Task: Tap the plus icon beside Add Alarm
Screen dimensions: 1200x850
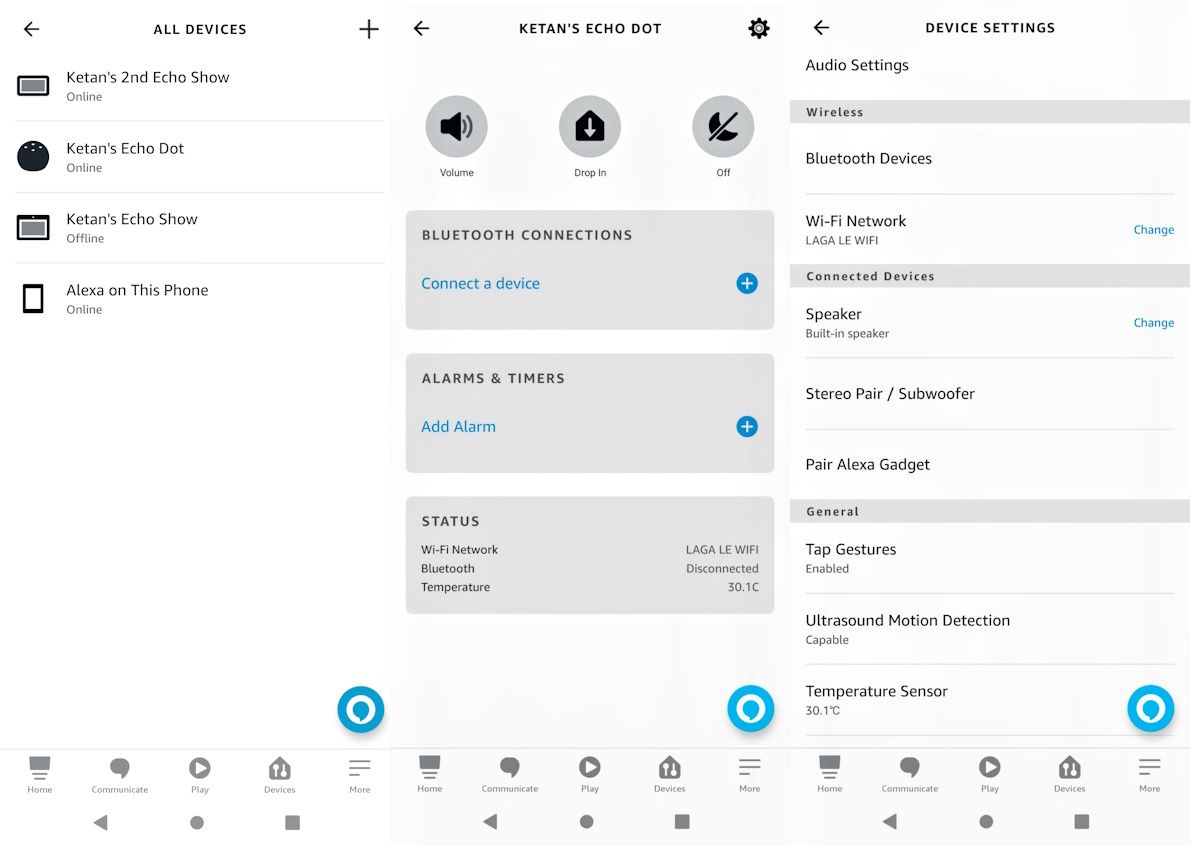Action: coord(747,427)
